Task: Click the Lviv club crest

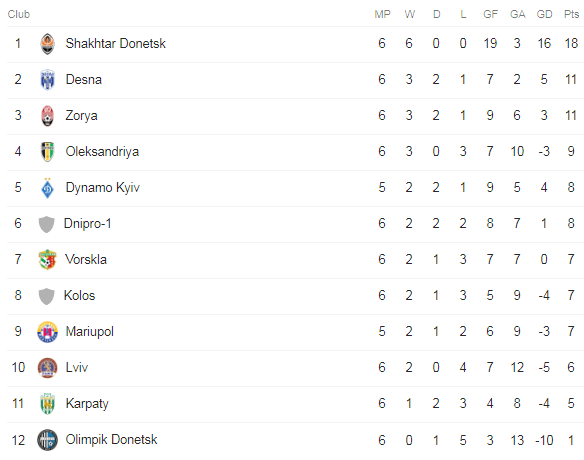Action: [x=47, y=368]
